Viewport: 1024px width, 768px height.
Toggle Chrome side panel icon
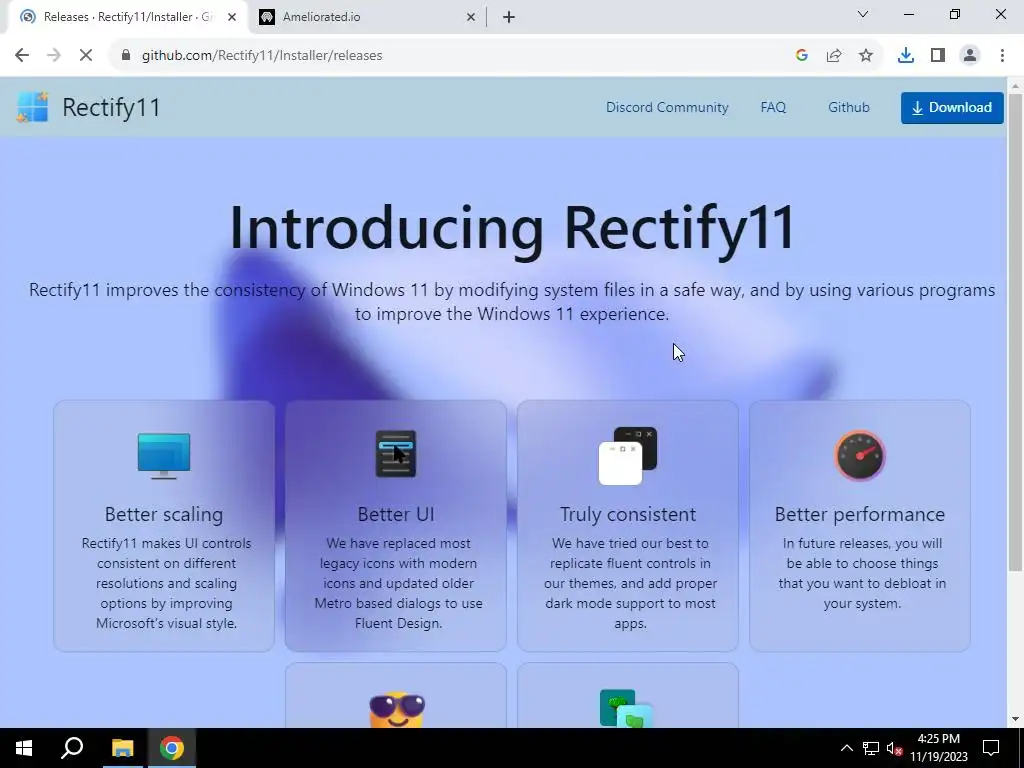click(x=938, y=56)
